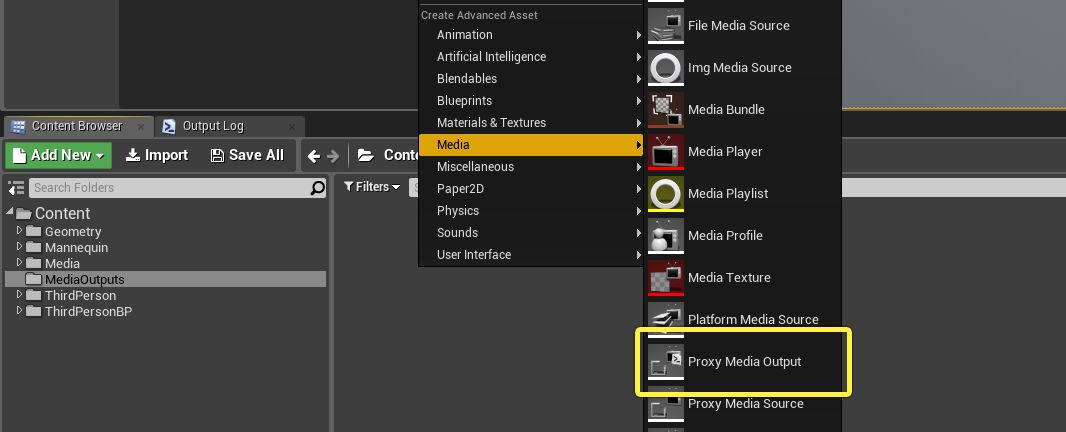Choose Media Player label in submenu
1066x432 pixels.
click(725, 152)
